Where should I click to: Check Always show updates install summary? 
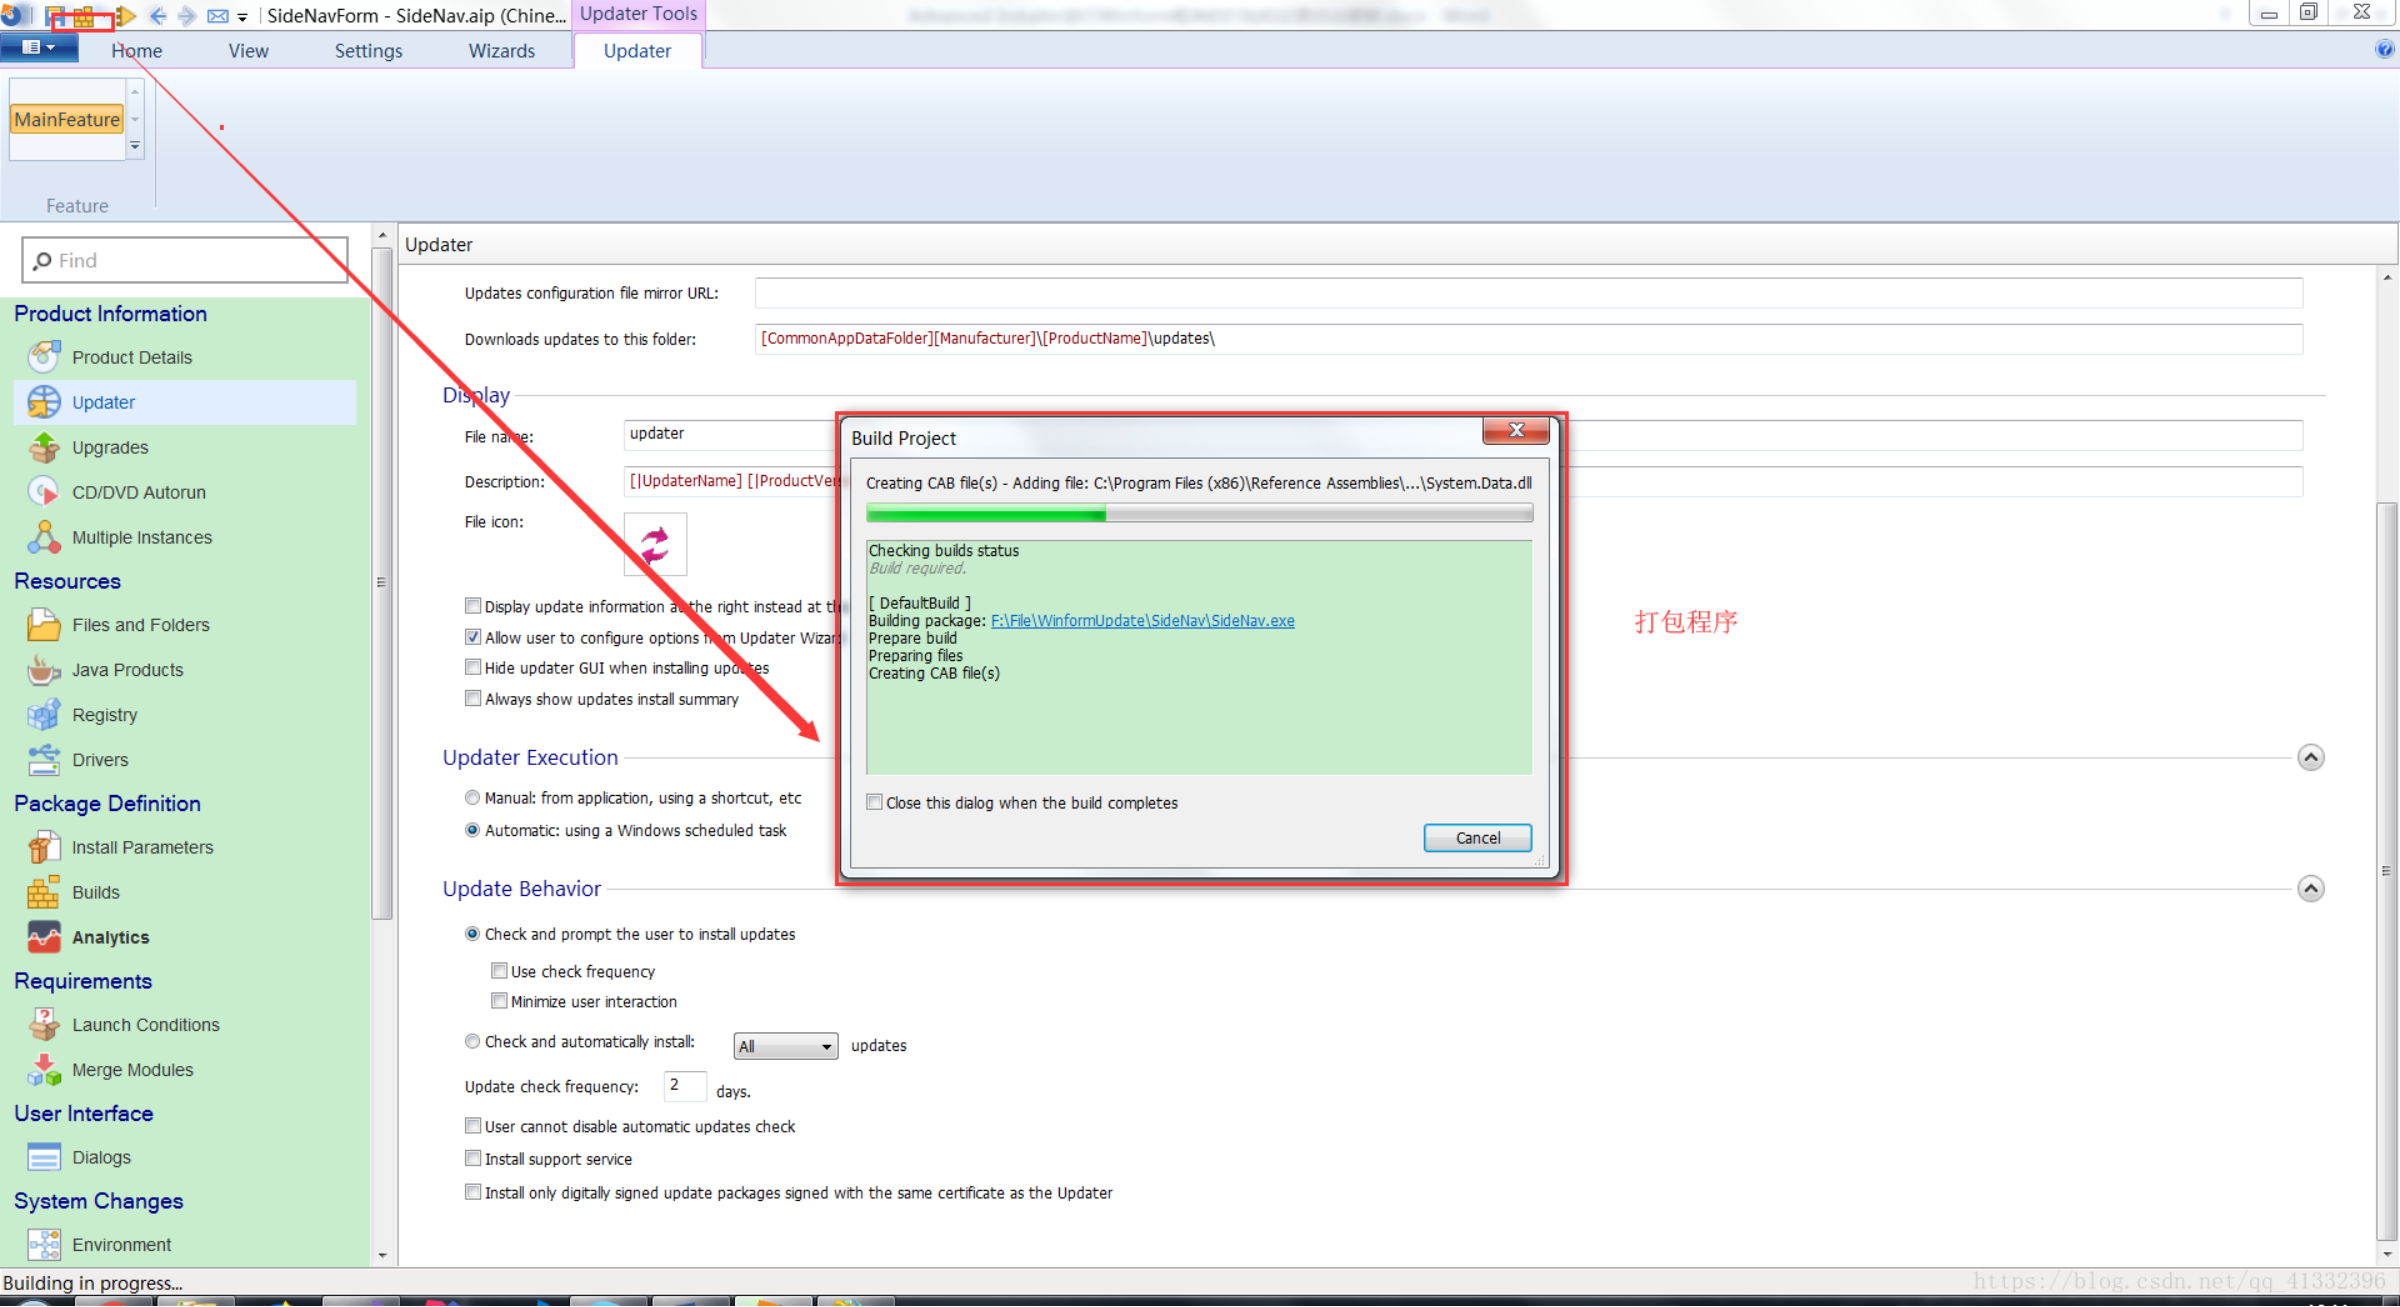point(473,699)
